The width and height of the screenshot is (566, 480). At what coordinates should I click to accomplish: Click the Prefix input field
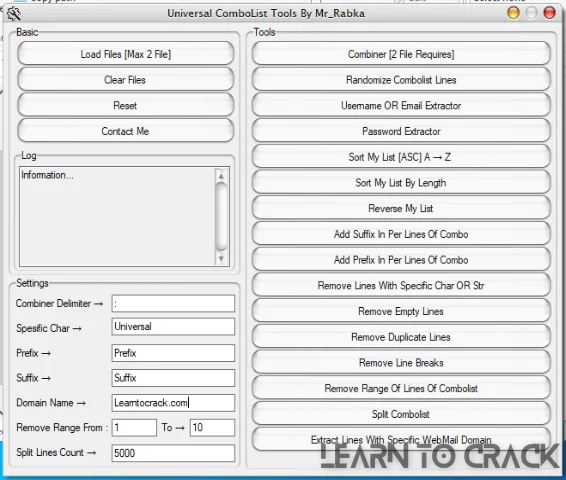173,353
